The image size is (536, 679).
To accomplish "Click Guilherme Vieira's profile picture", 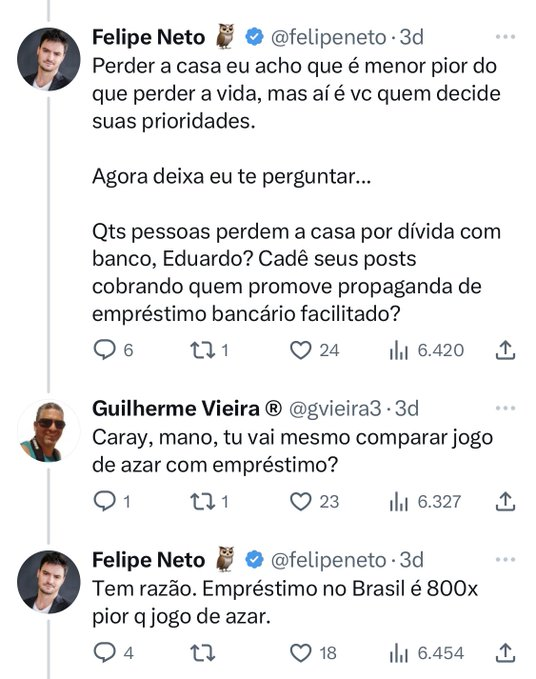I will coord(48,431).
